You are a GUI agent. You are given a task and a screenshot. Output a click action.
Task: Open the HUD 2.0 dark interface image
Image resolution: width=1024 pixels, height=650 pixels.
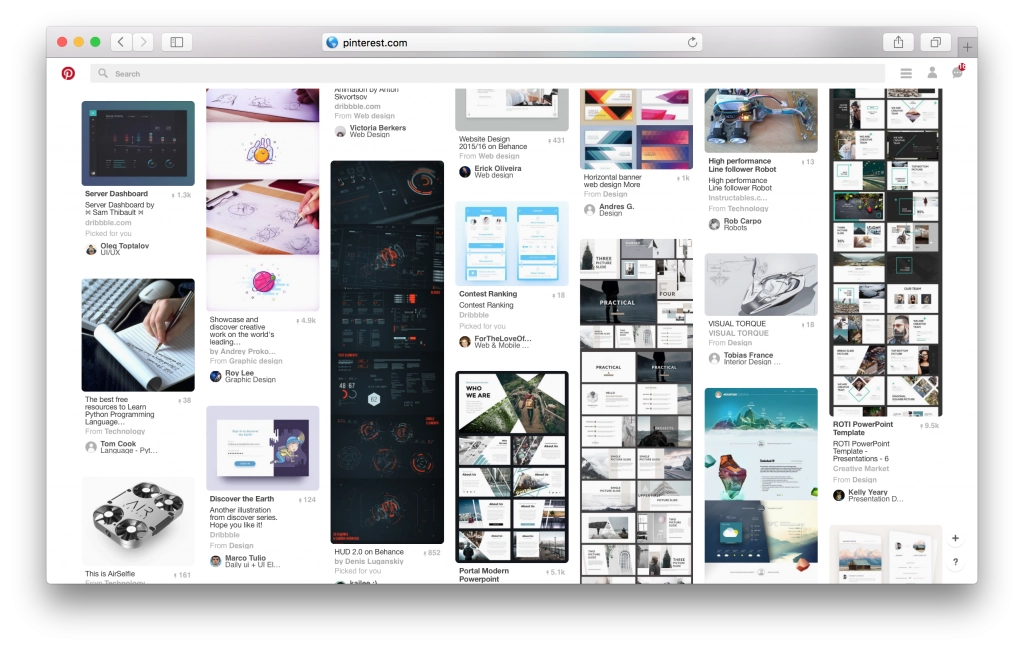pyautogui.click(x=387, y=352)
